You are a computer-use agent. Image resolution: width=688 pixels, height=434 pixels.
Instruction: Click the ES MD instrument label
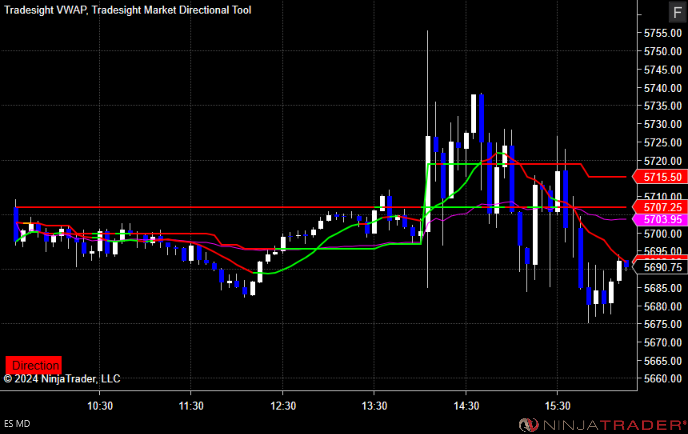click(x=17, y=423)
